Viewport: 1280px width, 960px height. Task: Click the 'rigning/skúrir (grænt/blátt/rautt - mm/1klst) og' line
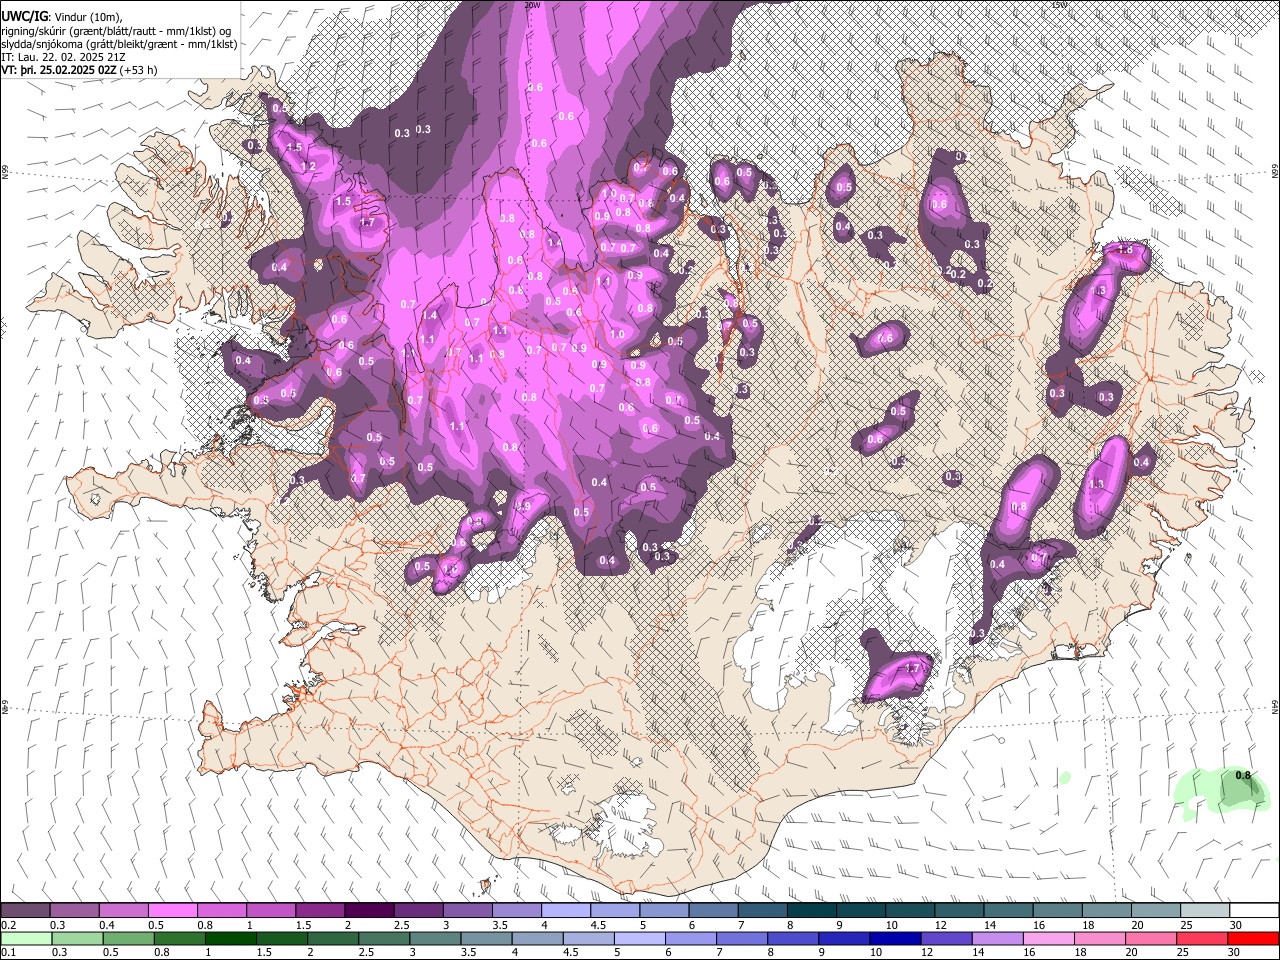pos(116,31)
